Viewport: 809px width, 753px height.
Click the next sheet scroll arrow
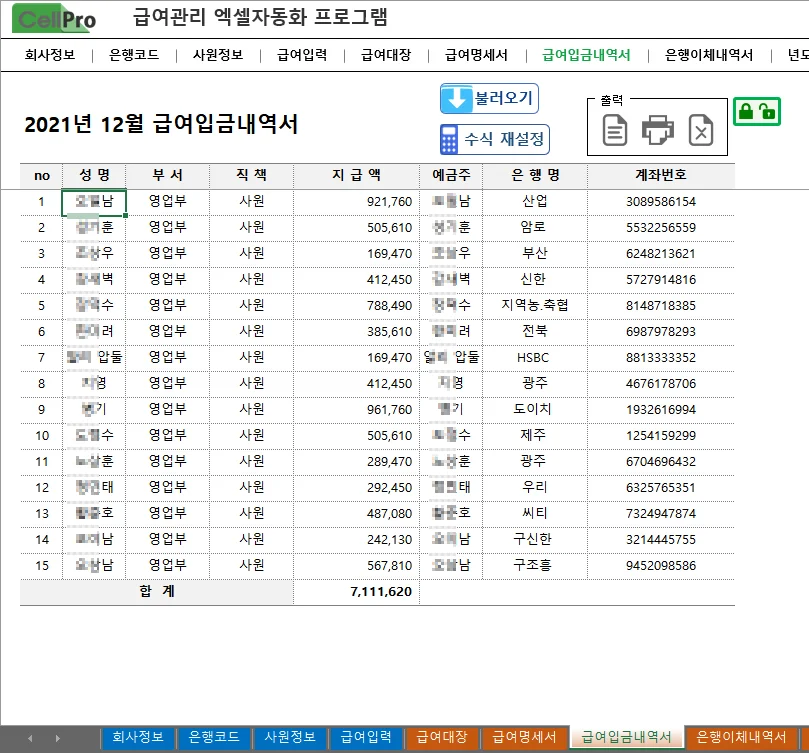pos(58,739)
